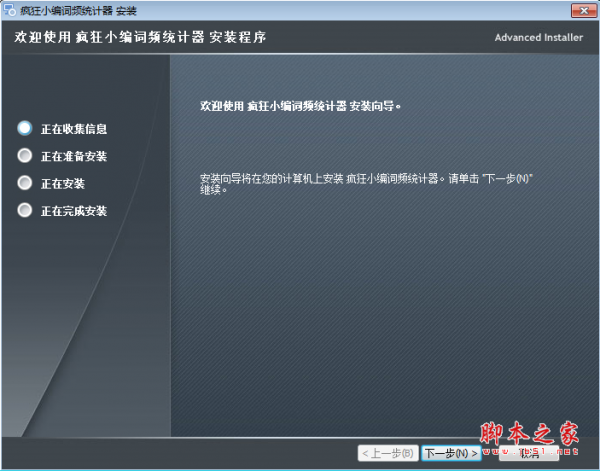Image resolution: width=600 pixels, height=471 pixels.
Task: Click the 正在完成安装 label
Action: pos(74,211)
